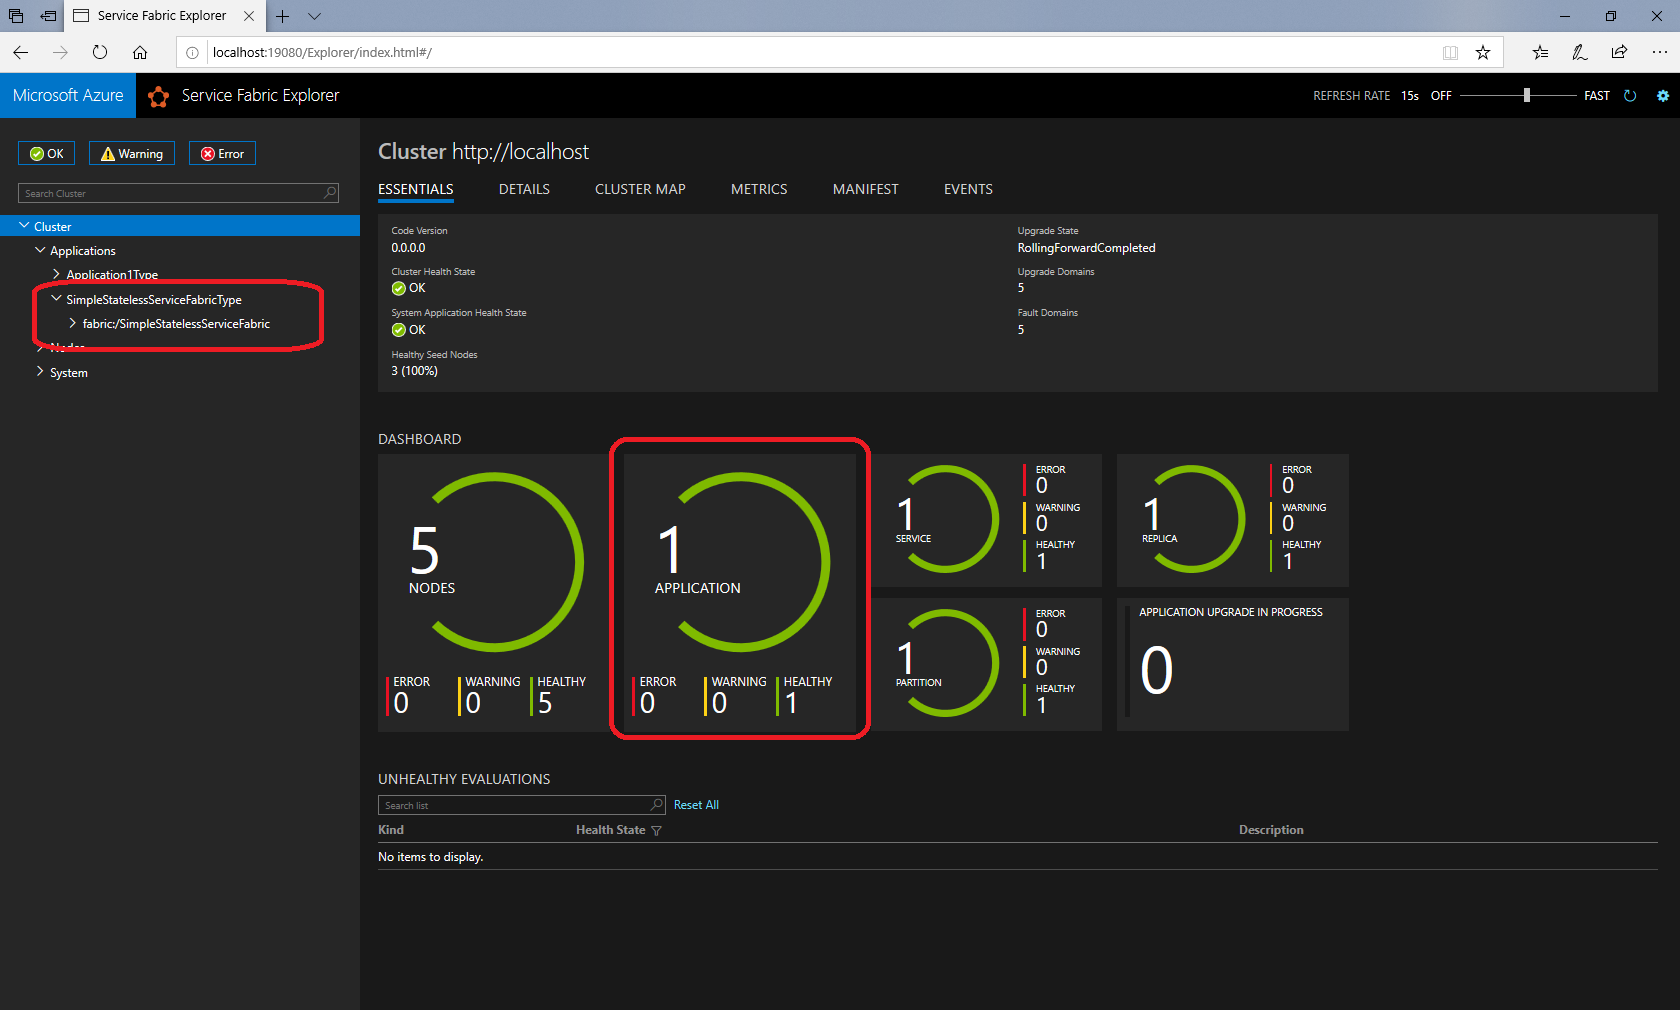Click the refresh rate slider handle

tap(1526, 96)
